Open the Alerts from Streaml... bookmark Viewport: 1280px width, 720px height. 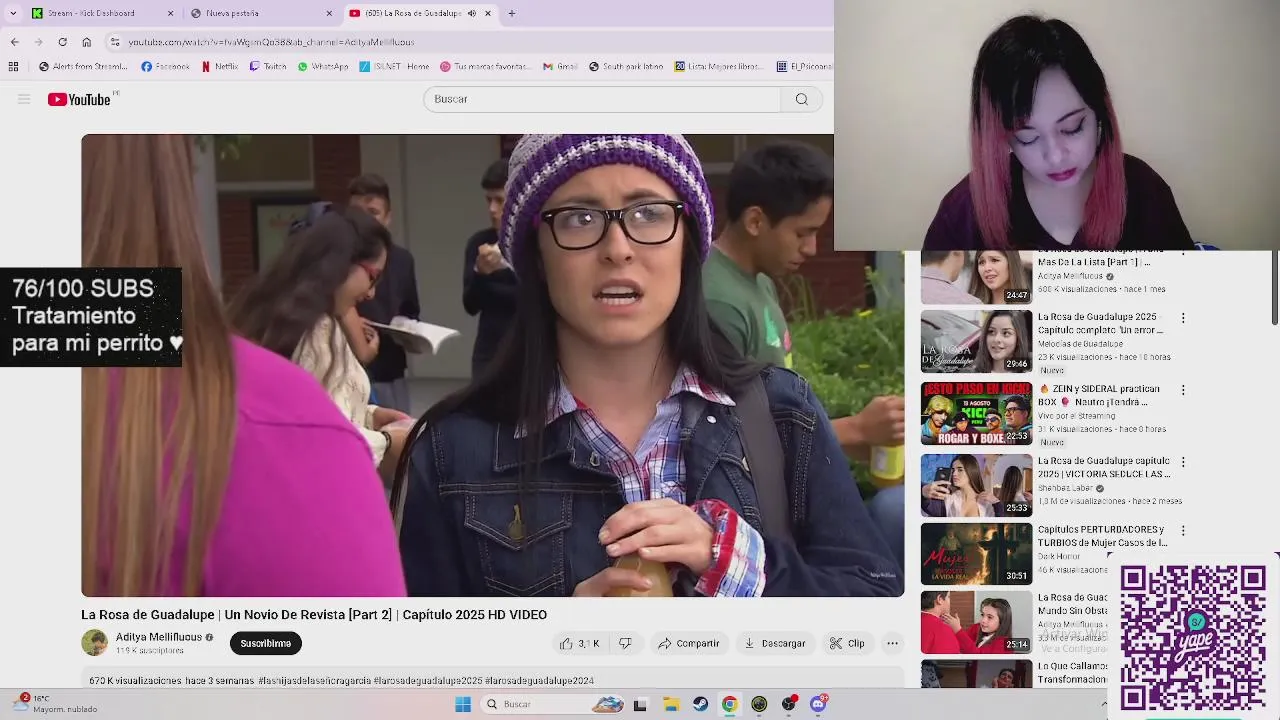[83, 67]
